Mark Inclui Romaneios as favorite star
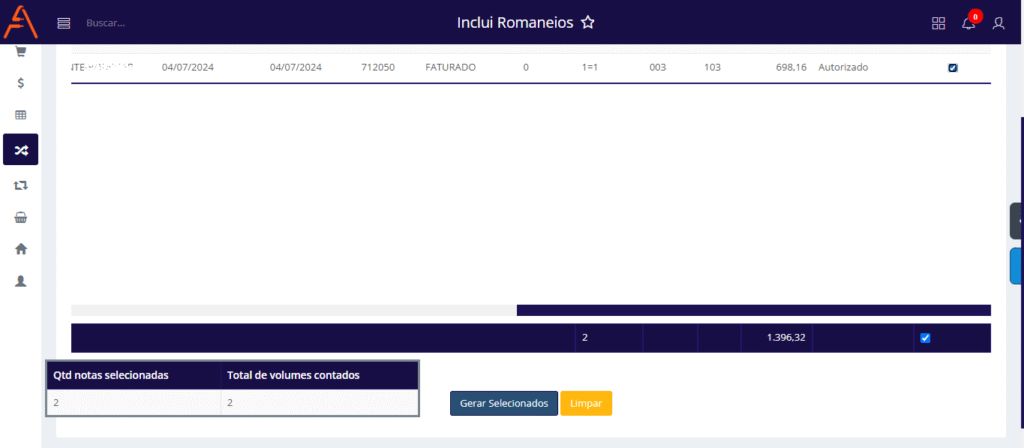 click(588, 22)
